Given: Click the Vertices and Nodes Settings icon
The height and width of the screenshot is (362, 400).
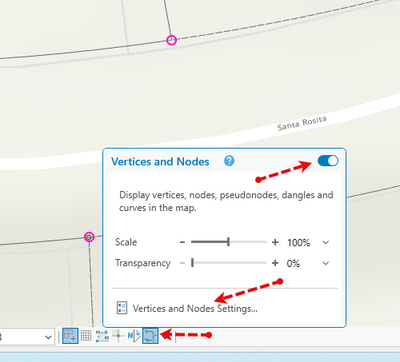Looking at the screenshot, I should coord(122,308).
